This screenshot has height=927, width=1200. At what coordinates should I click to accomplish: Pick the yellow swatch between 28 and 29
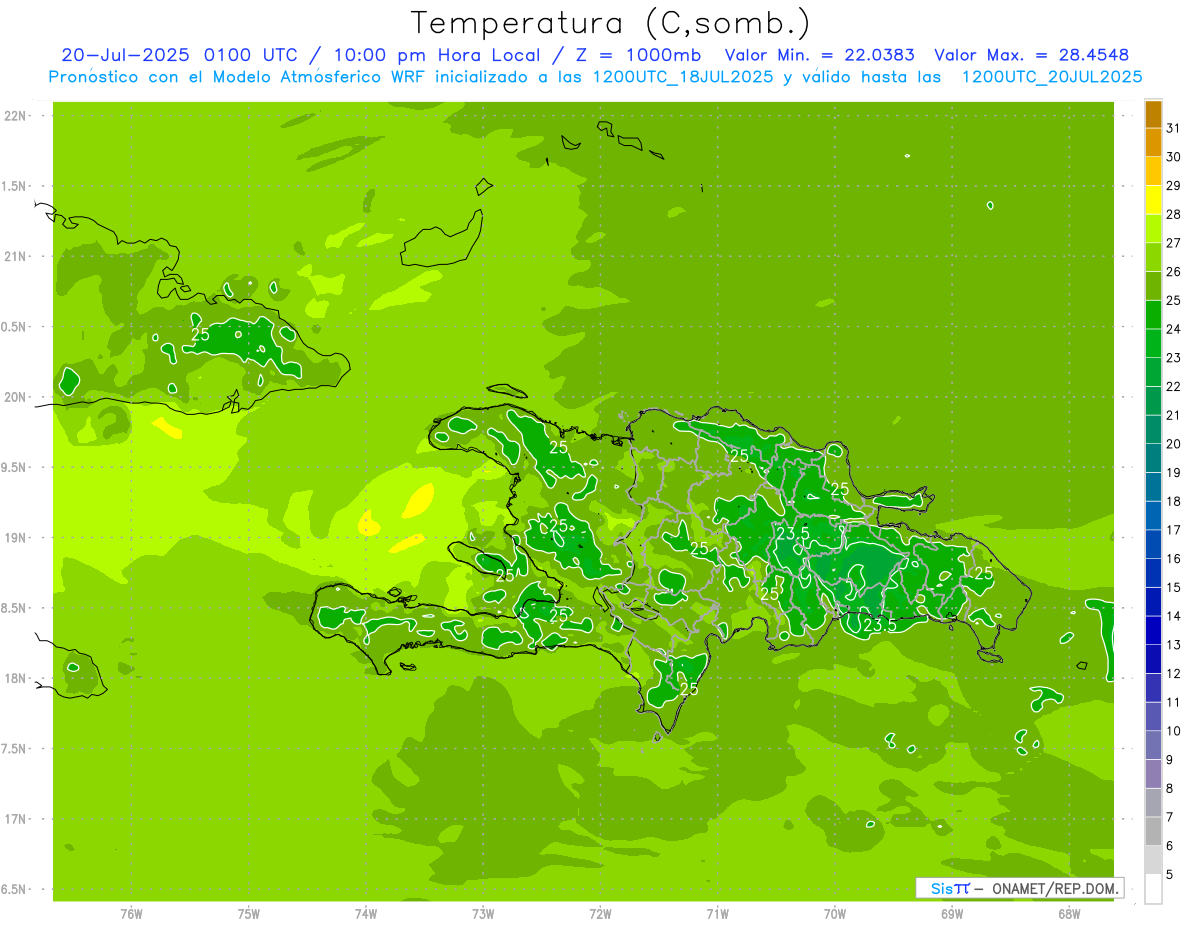(1153, 200)
